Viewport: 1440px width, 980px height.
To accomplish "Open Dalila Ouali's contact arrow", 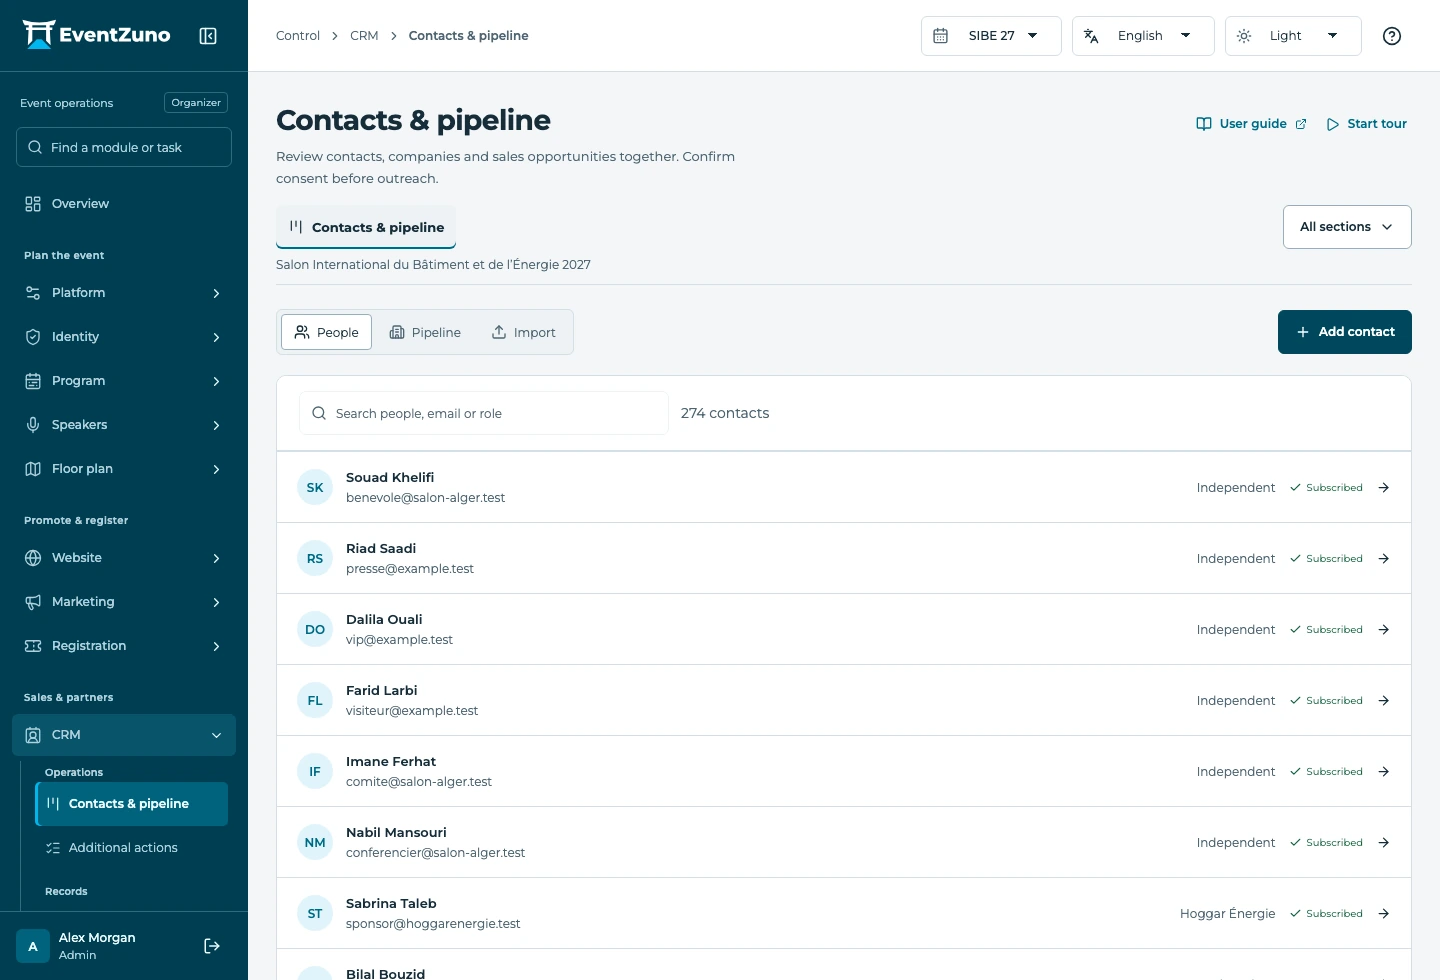I will [x=1384, y=630].
